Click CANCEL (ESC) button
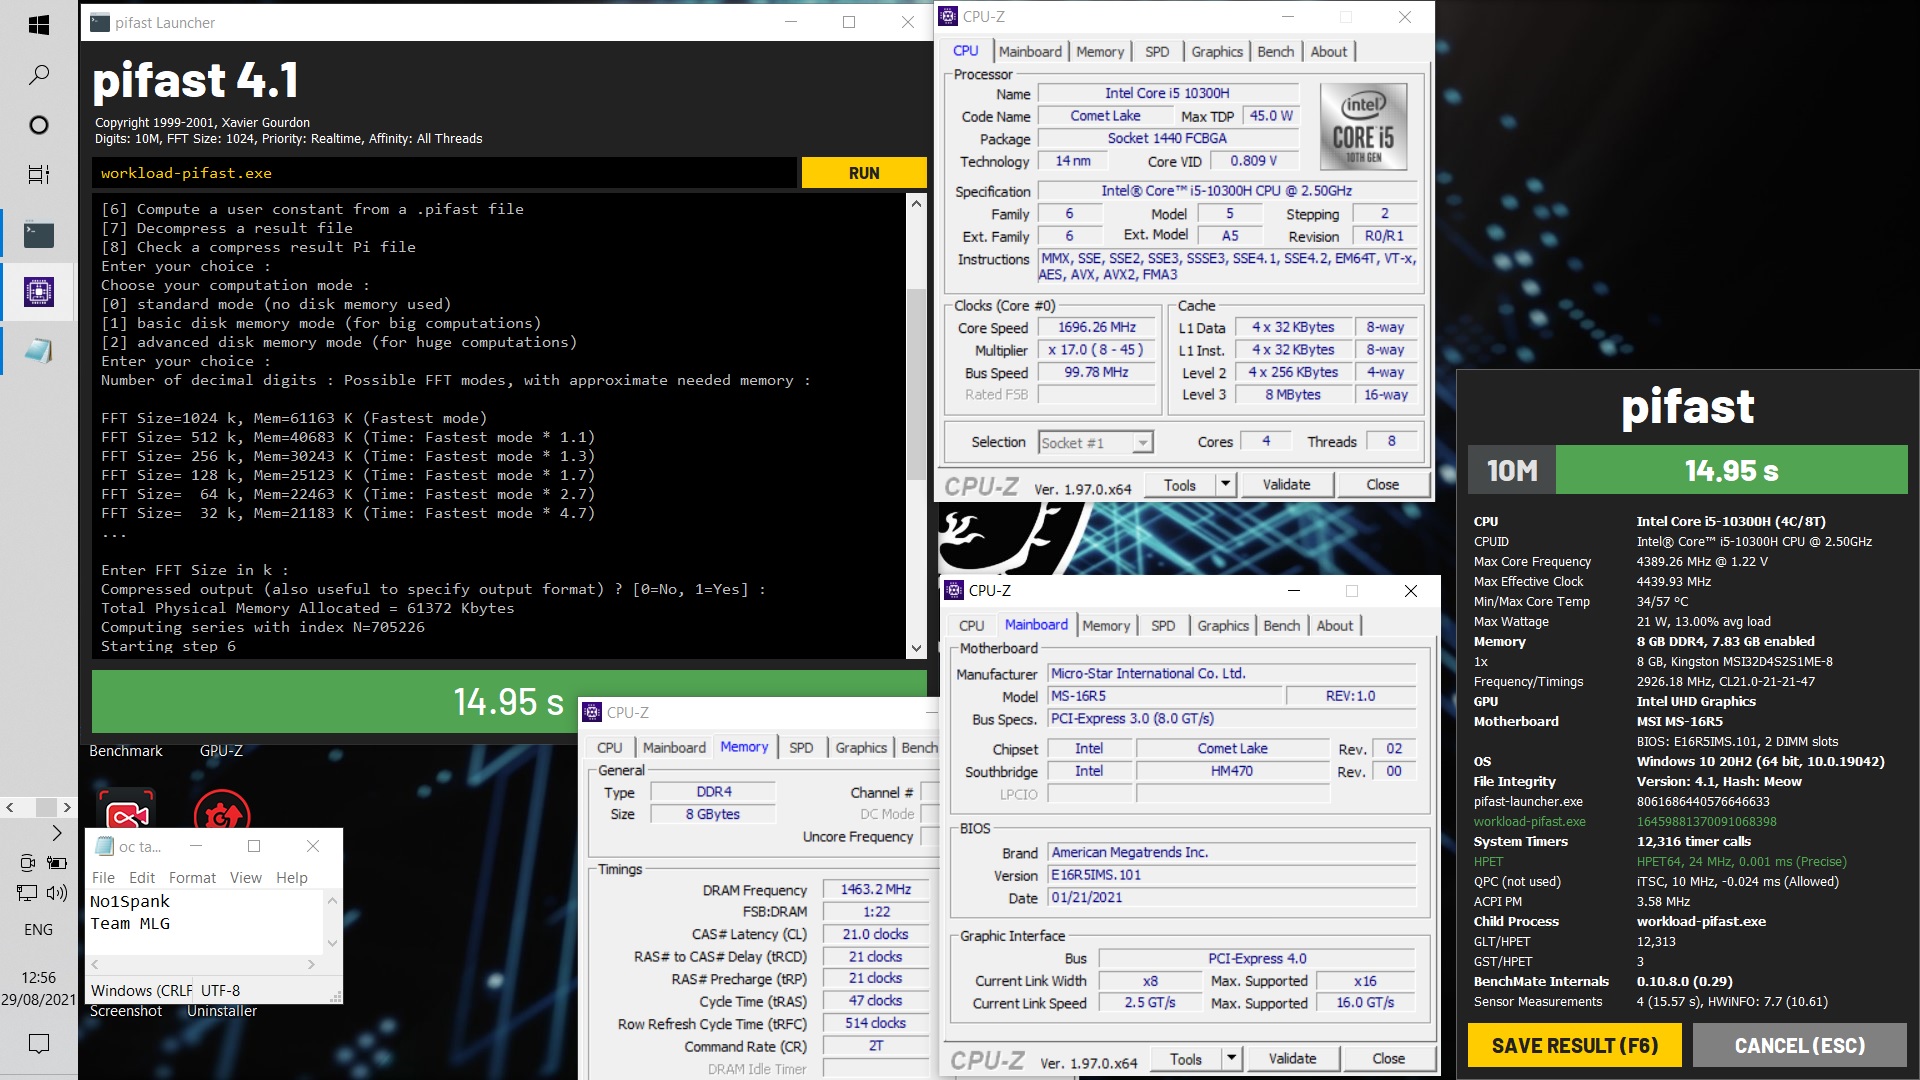Image resolution: width=1920 pixels, height=1080 pixels. (x=1800, y=1046)
